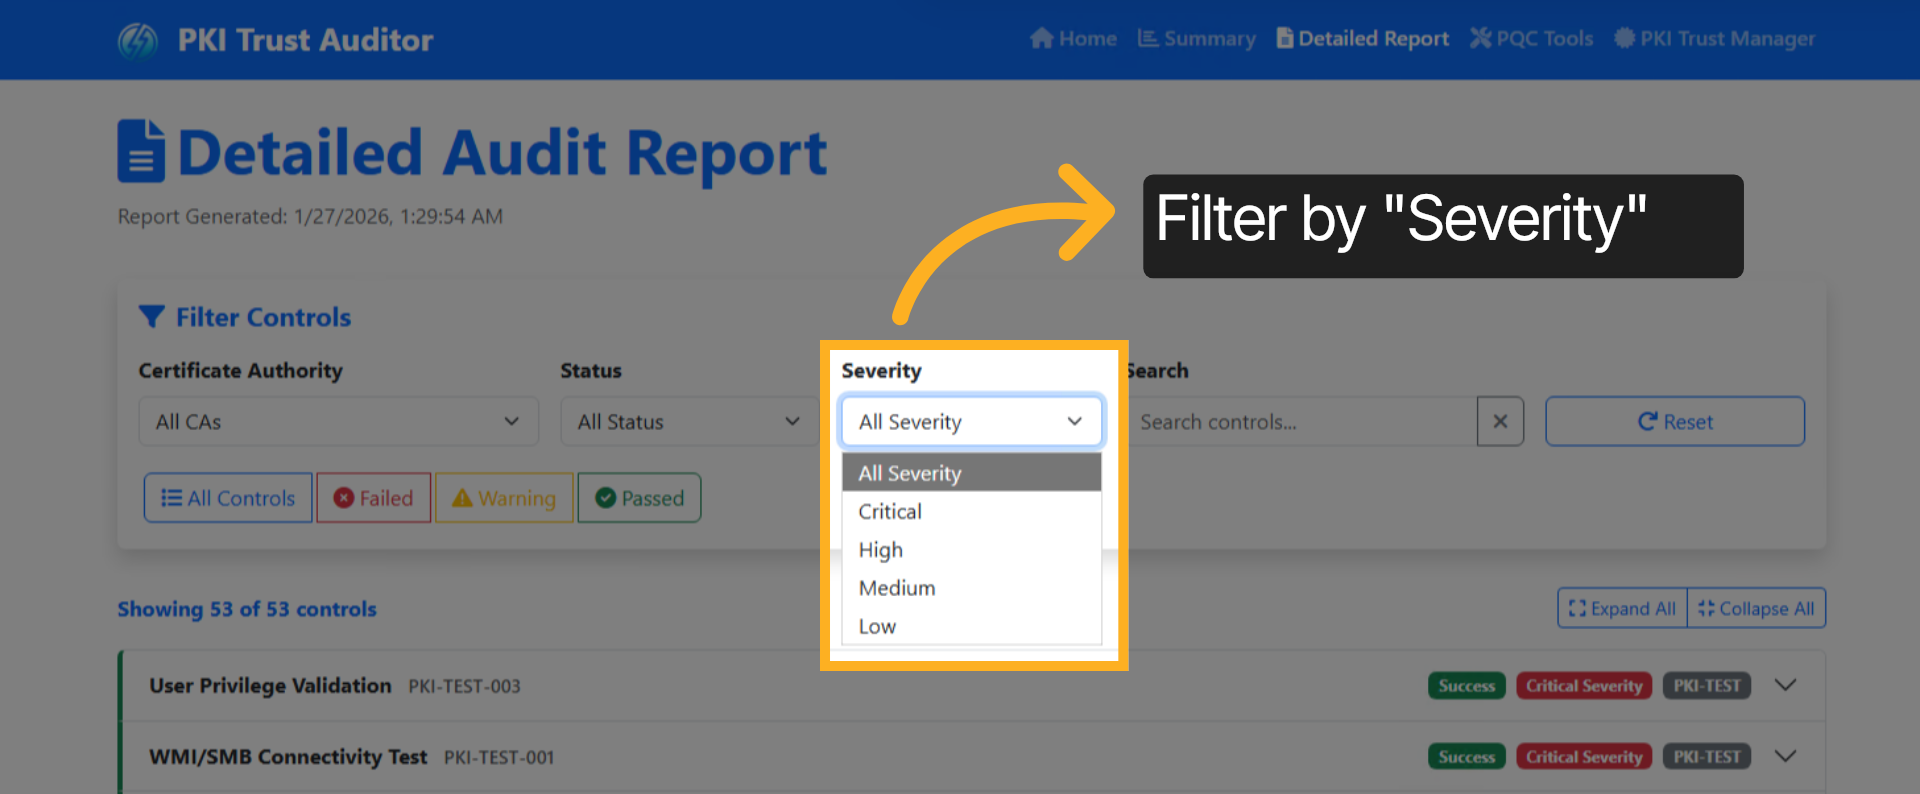Click the Success badge on User Privilege Validation
1920x794 pixels.
pyautogui.click(x=1467, y=686)
